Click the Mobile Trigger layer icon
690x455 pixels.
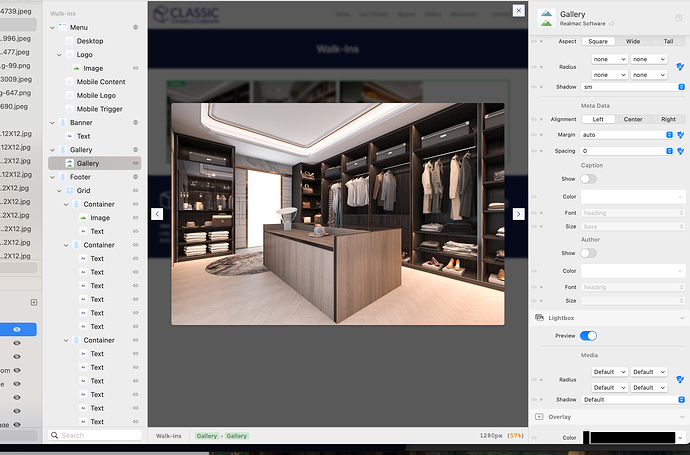(70, 109)
